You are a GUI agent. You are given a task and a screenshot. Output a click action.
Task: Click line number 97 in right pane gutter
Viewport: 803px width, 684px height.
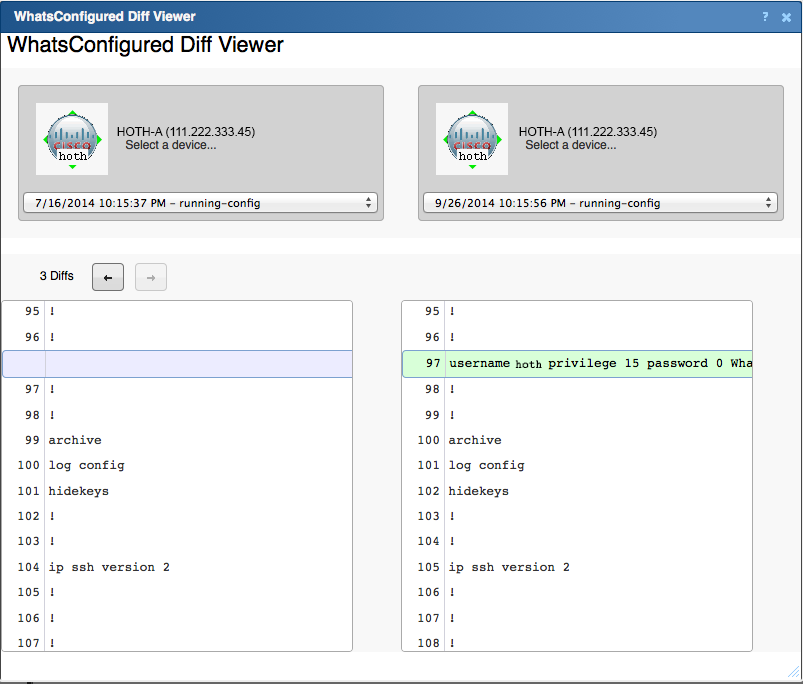(433, 364)
